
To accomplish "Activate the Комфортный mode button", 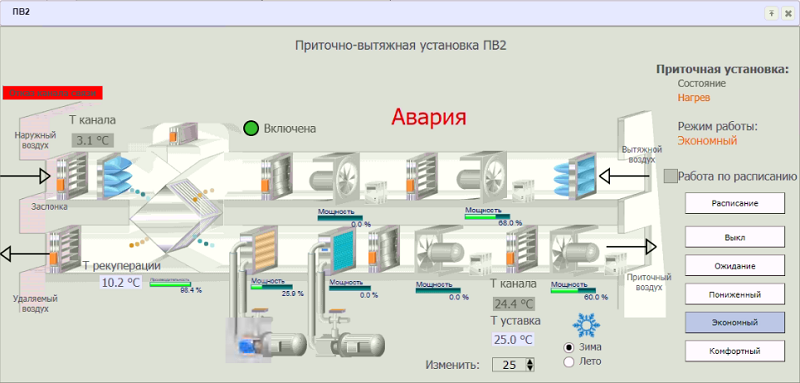I will coord(734,351).
